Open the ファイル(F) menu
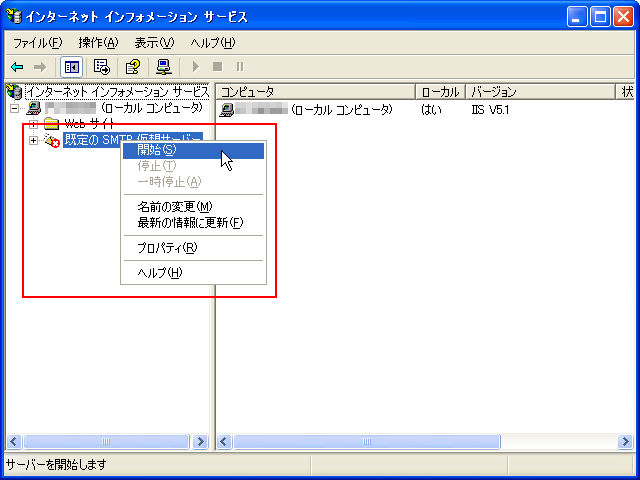Screen dimensions: 640x480 point(37,43)
